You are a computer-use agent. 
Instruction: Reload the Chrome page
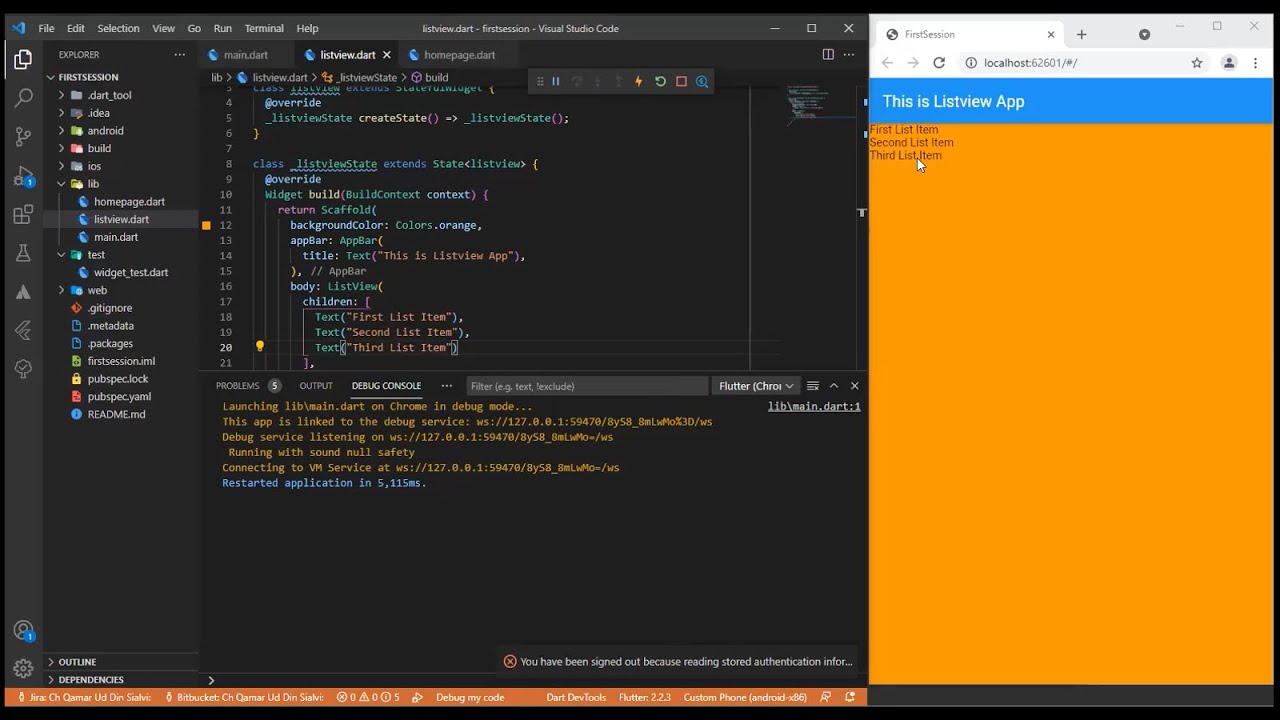point(939,63)
